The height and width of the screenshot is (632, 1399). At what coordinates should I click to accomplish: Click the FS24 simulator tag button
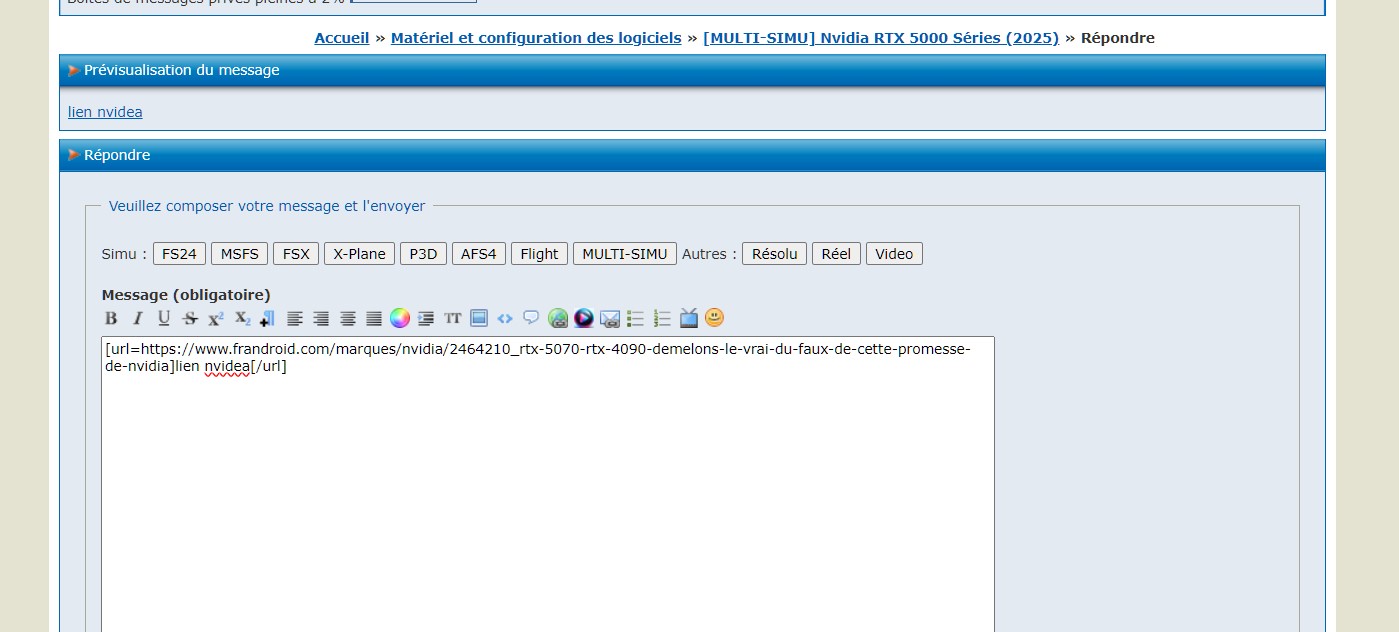pyautogui.click(x=180, y=254)
